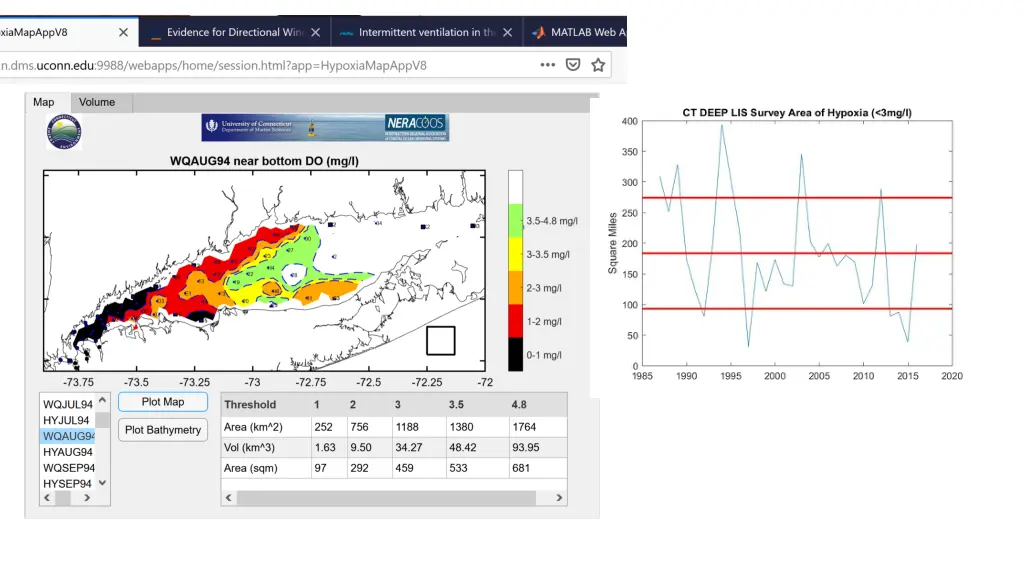Click the WQAUG94 near bottom DO title
Viewport: 1024px width, 576px height.
click(264, 161)
